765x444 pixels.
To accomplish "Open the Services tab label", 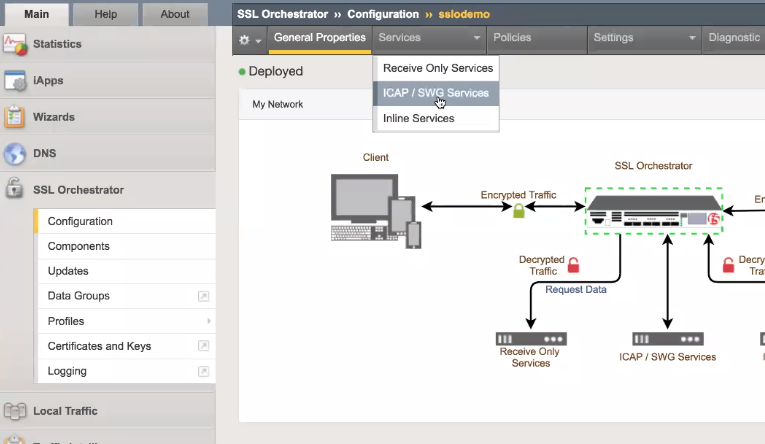I will (400, 38).
